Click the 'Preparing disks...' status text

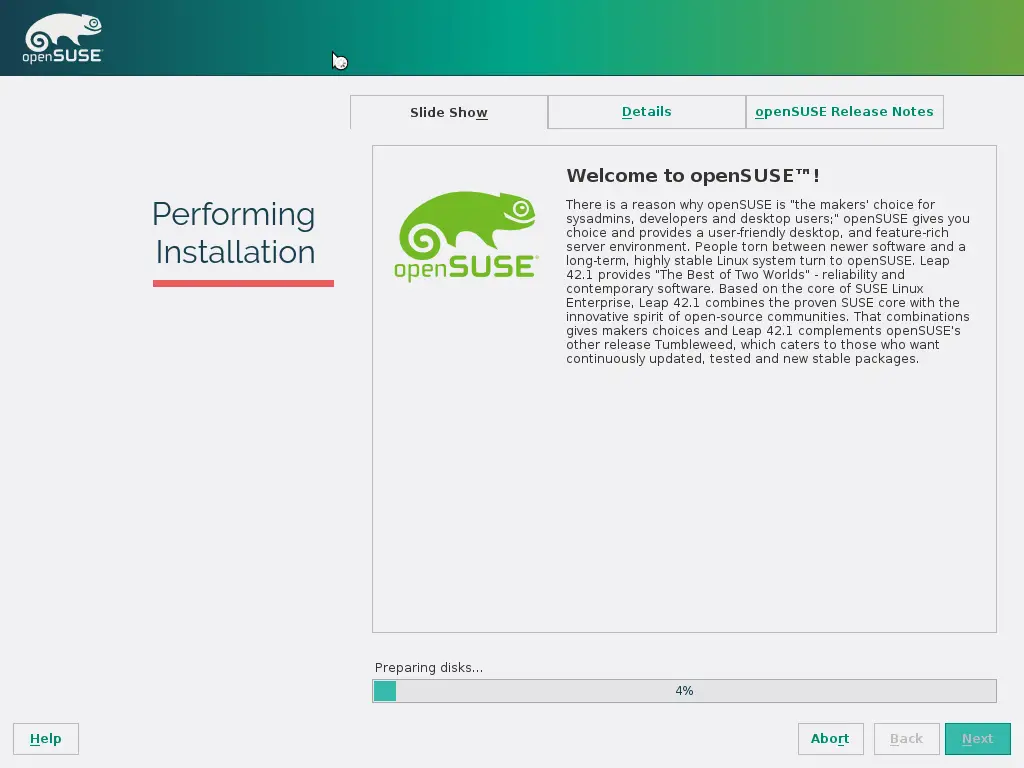429,667
